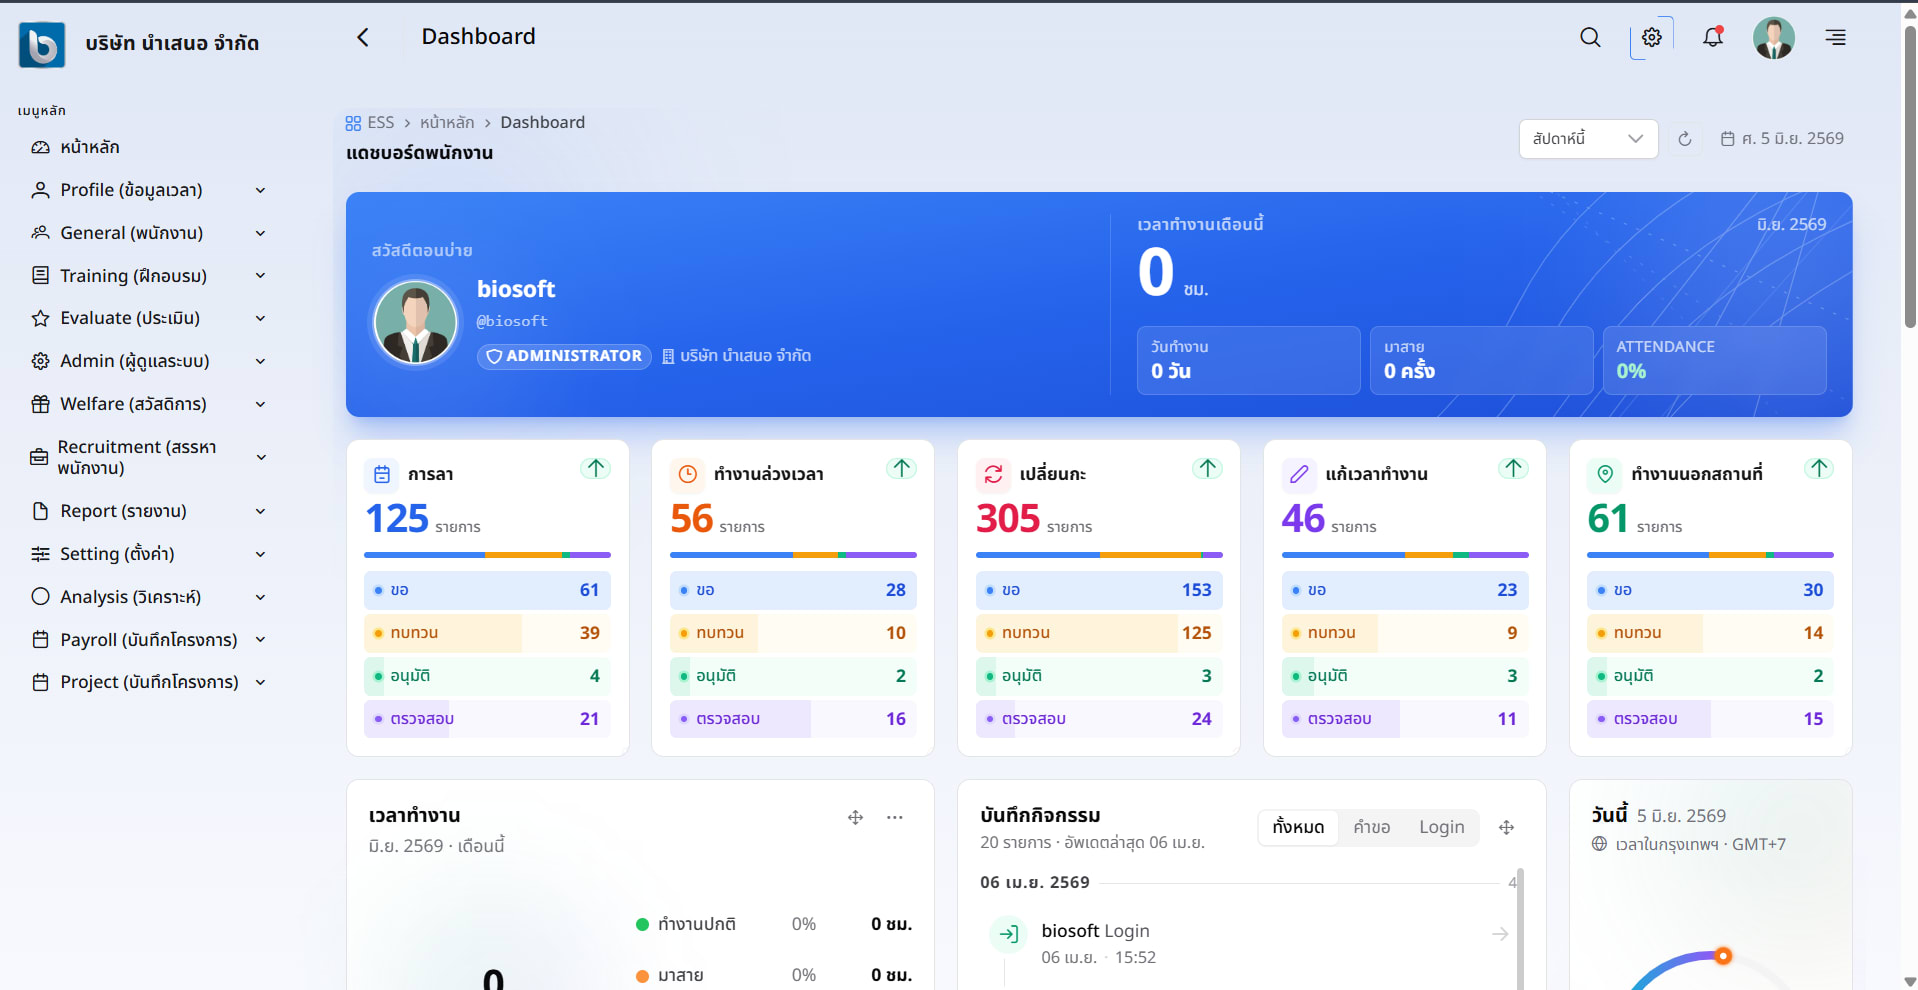Click the up arrow on ทำงานล่วงเวลา card
This screenshot has width=1918, height=990.
(902, 468)
